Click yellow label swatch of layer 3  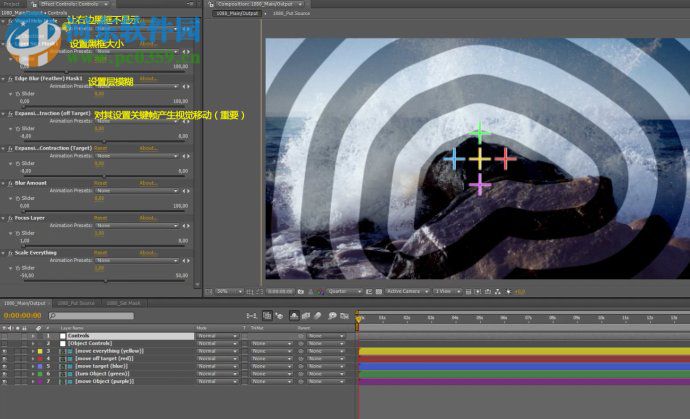[x=40, y=351]
